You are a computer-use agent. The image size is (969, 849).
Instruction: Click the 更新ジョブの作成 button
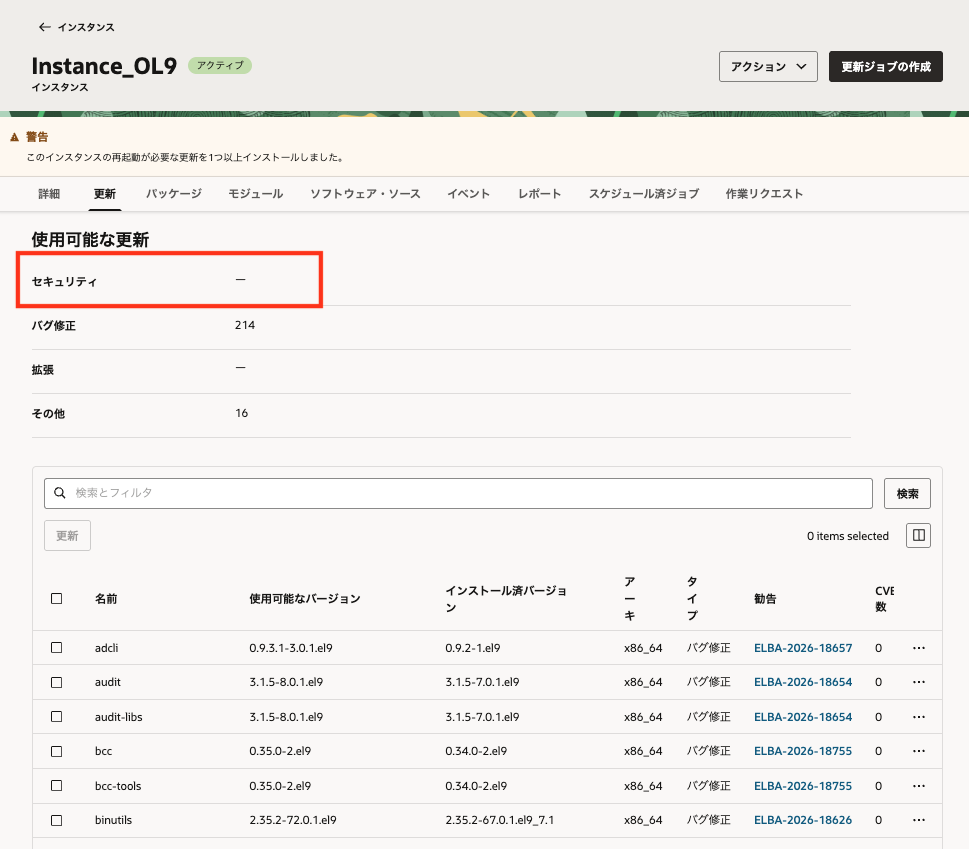point(886,67)
